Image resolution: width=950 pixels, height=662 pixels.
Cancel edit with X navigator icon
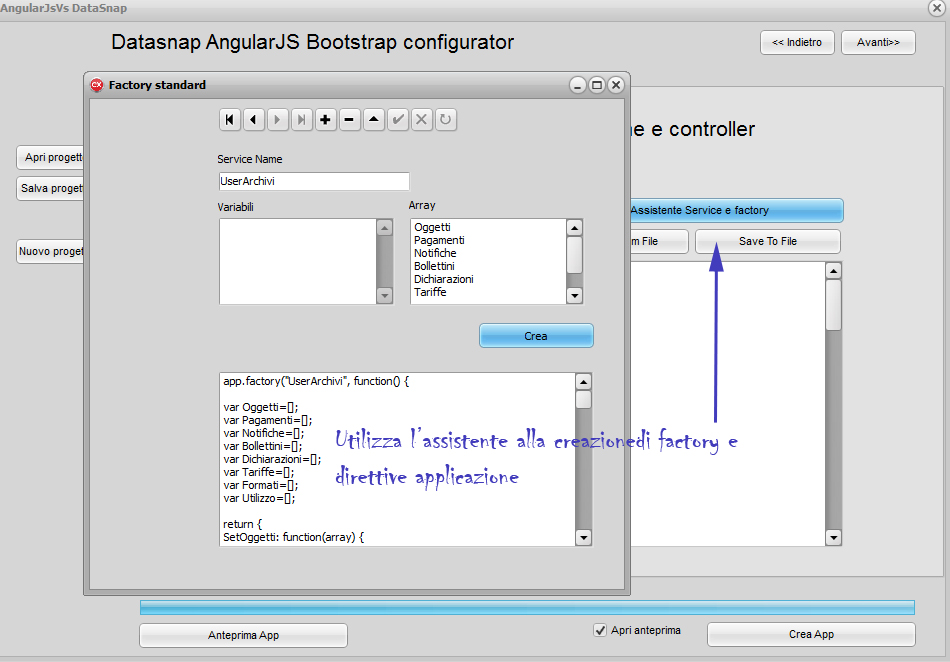422,120
